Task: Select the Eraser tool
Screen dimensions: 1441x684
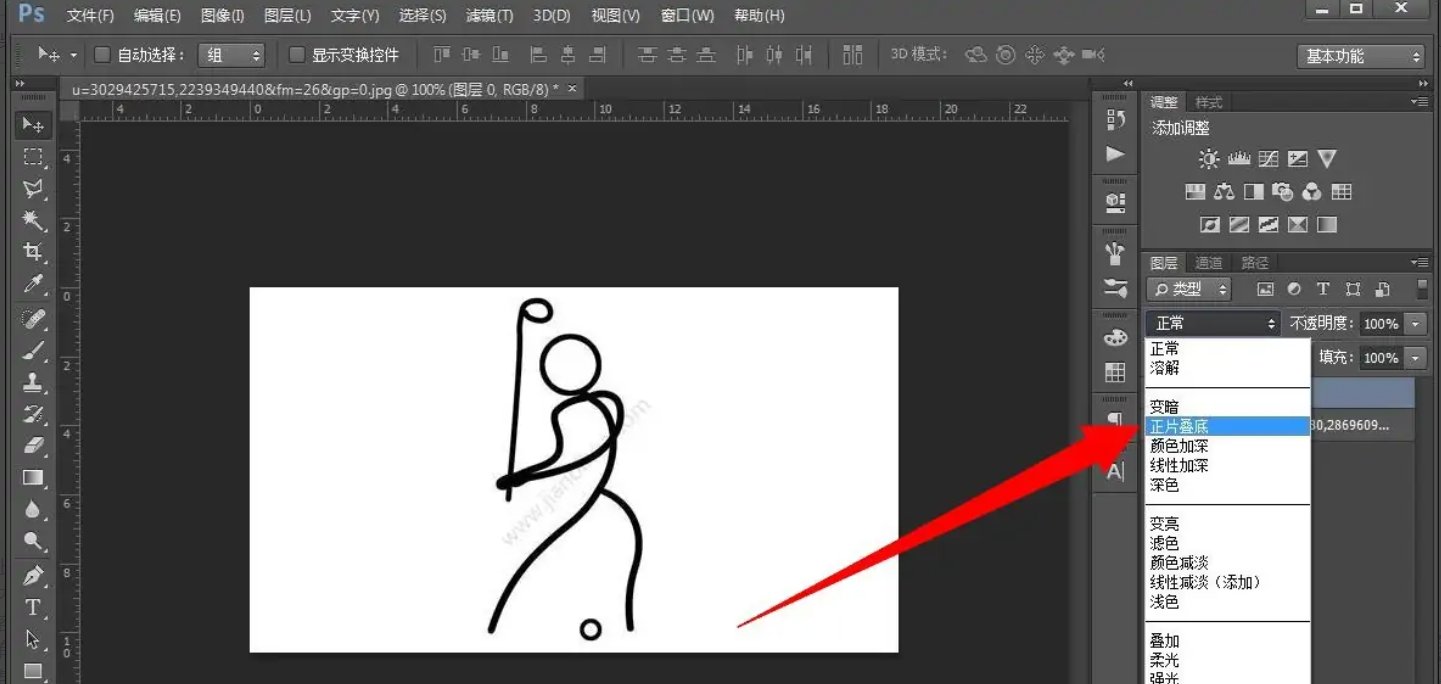Action: pyautogui.click(x=33, y=445)
